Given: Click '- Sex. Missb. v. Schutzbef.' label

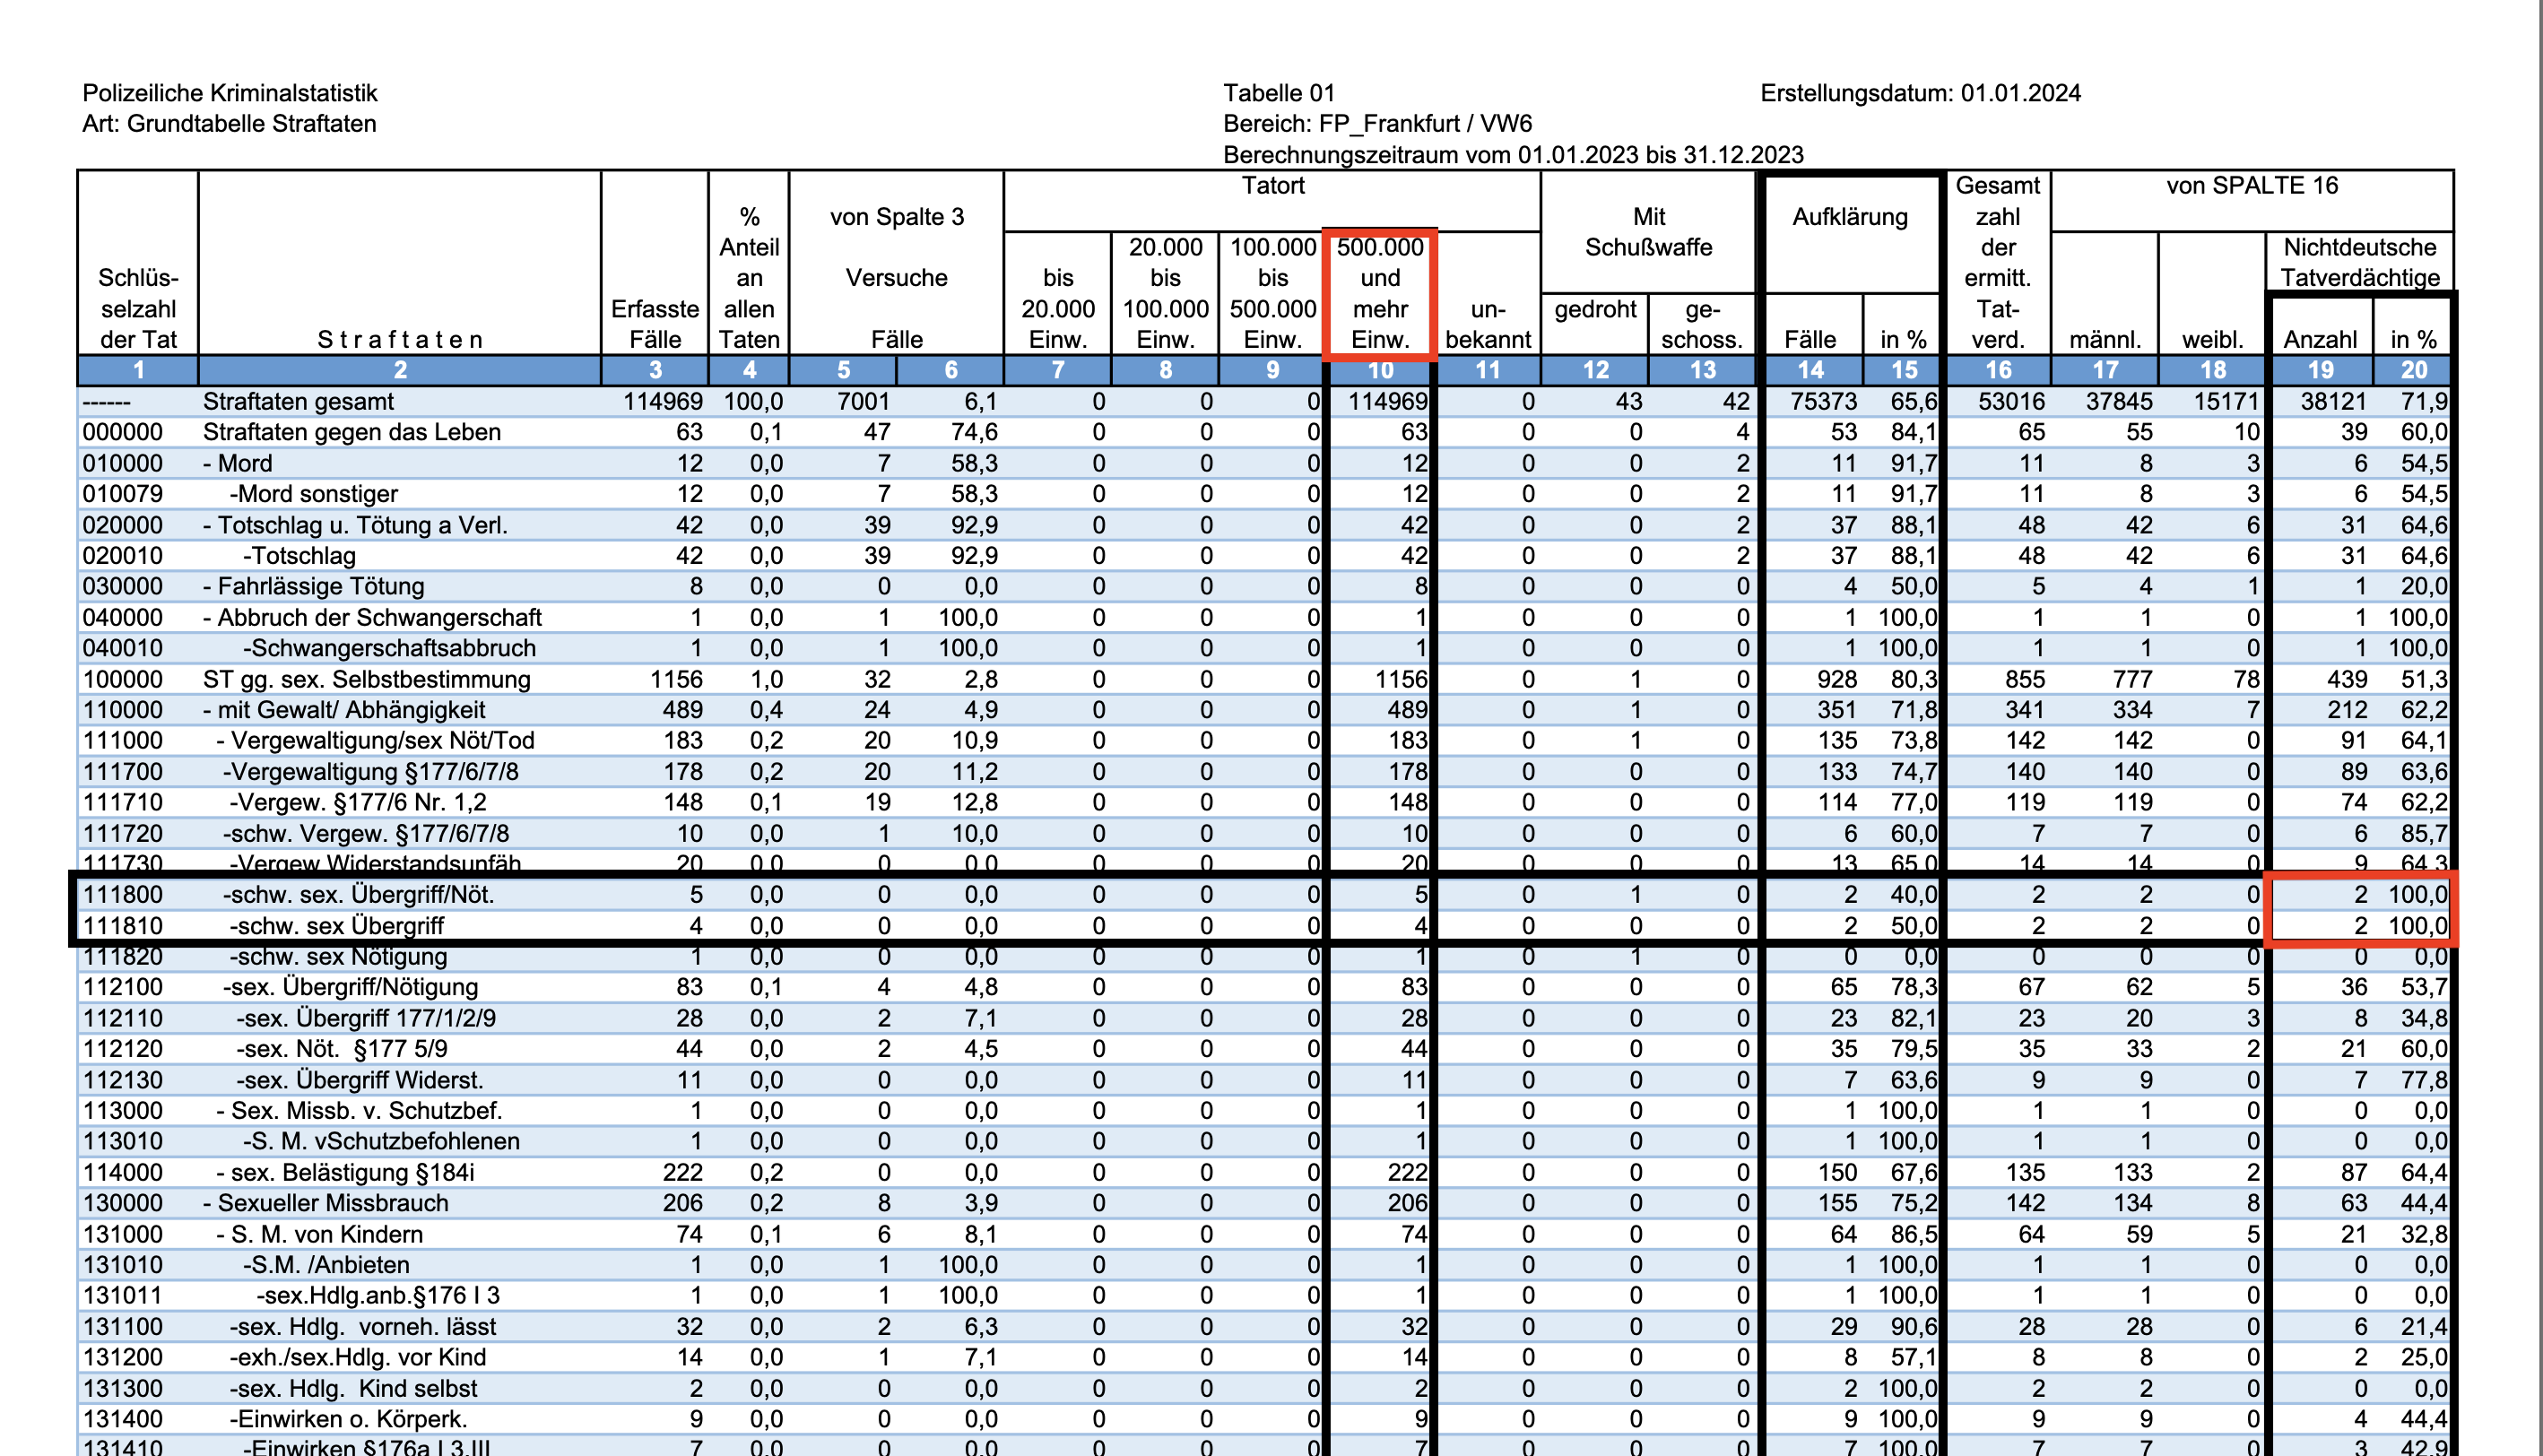Looking at the screenshot, I should (x=360, y=1111).
